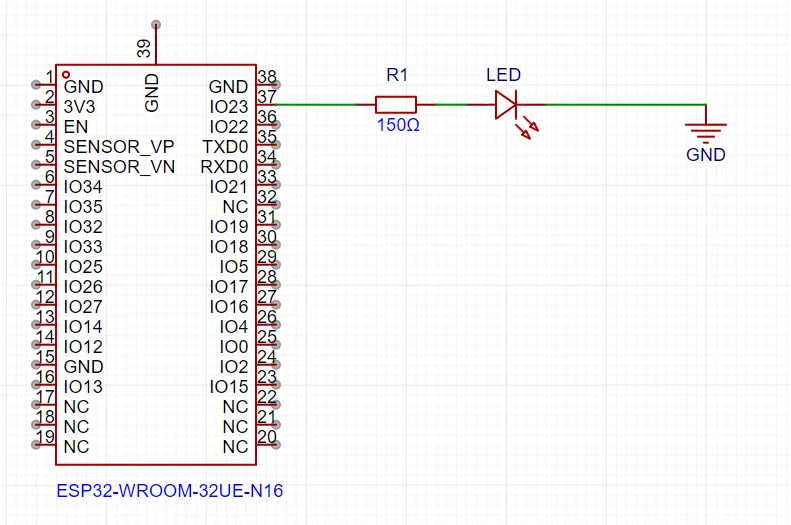Click the green wire from IO23 to R1
This screenshot has width=791, height=525.
(316, 105)
